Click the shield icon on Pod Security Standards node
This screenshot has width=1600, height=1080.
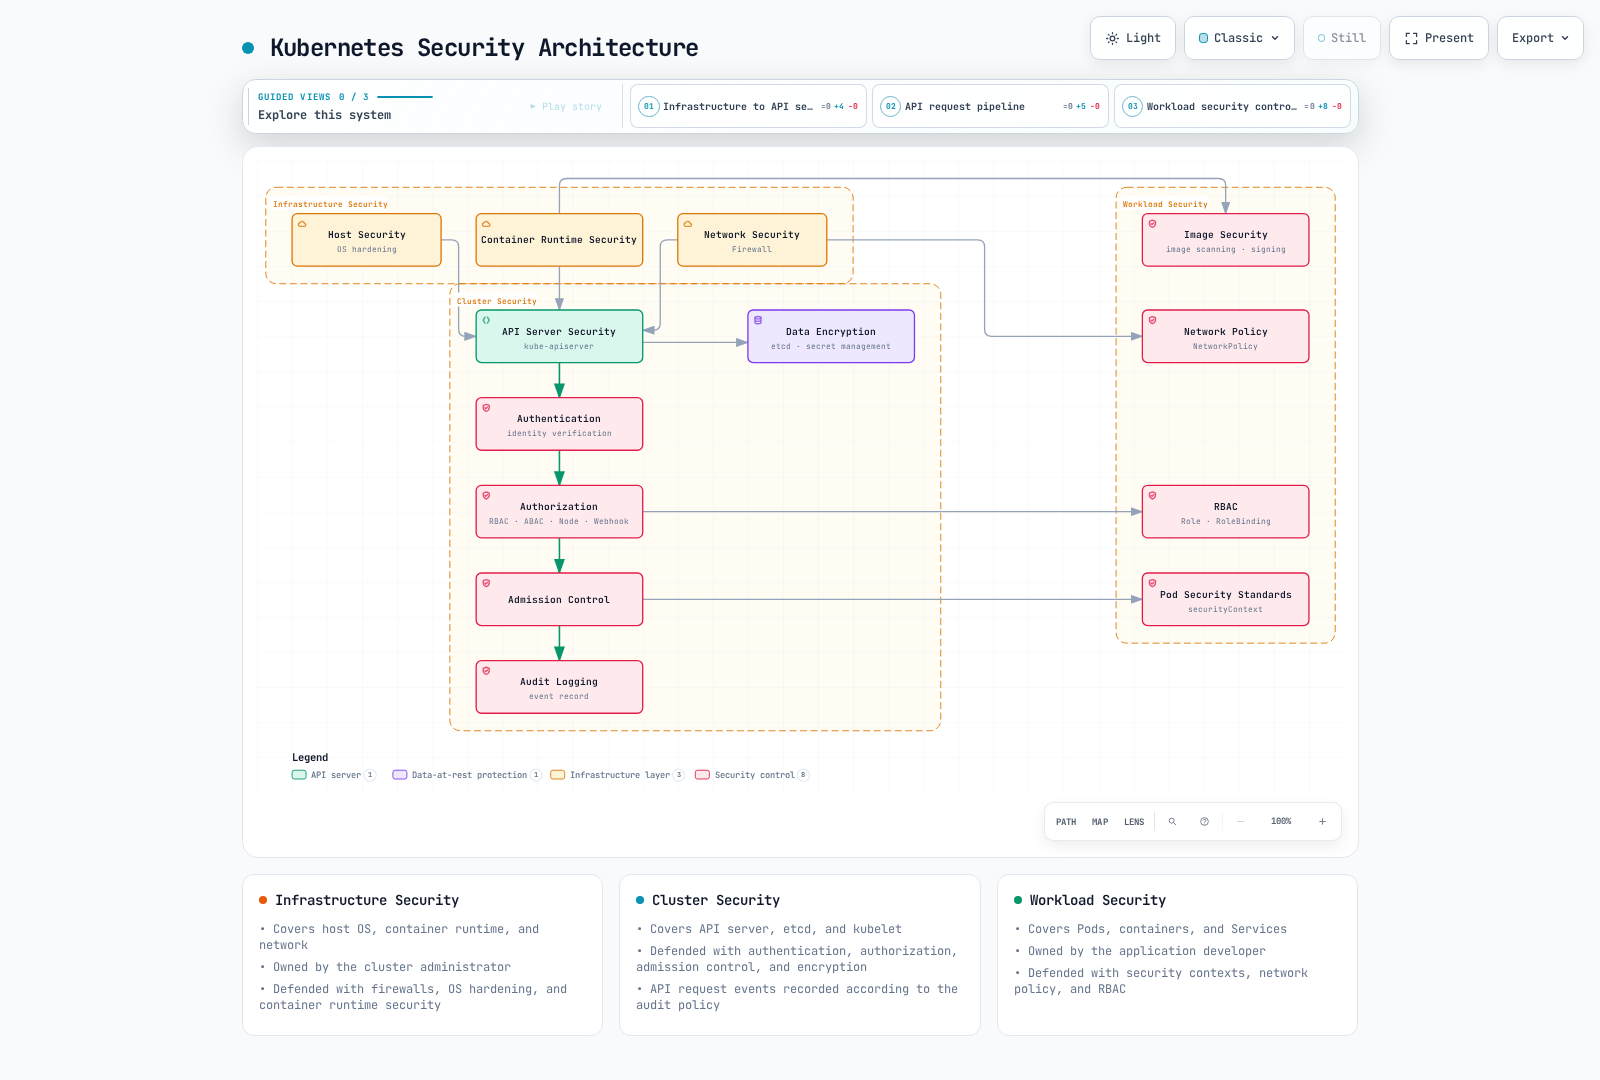1152,583
